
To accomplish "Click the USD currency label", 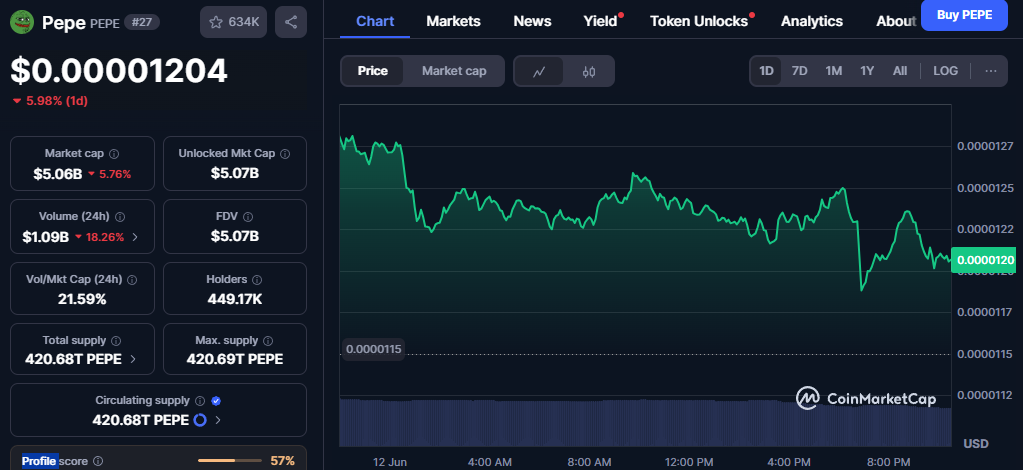I will tap(976, 444).
